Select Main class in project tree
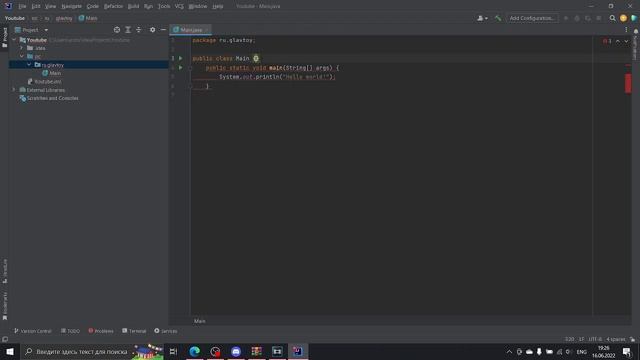This screenshot has height=360, width=640. (x=52, y=73)
